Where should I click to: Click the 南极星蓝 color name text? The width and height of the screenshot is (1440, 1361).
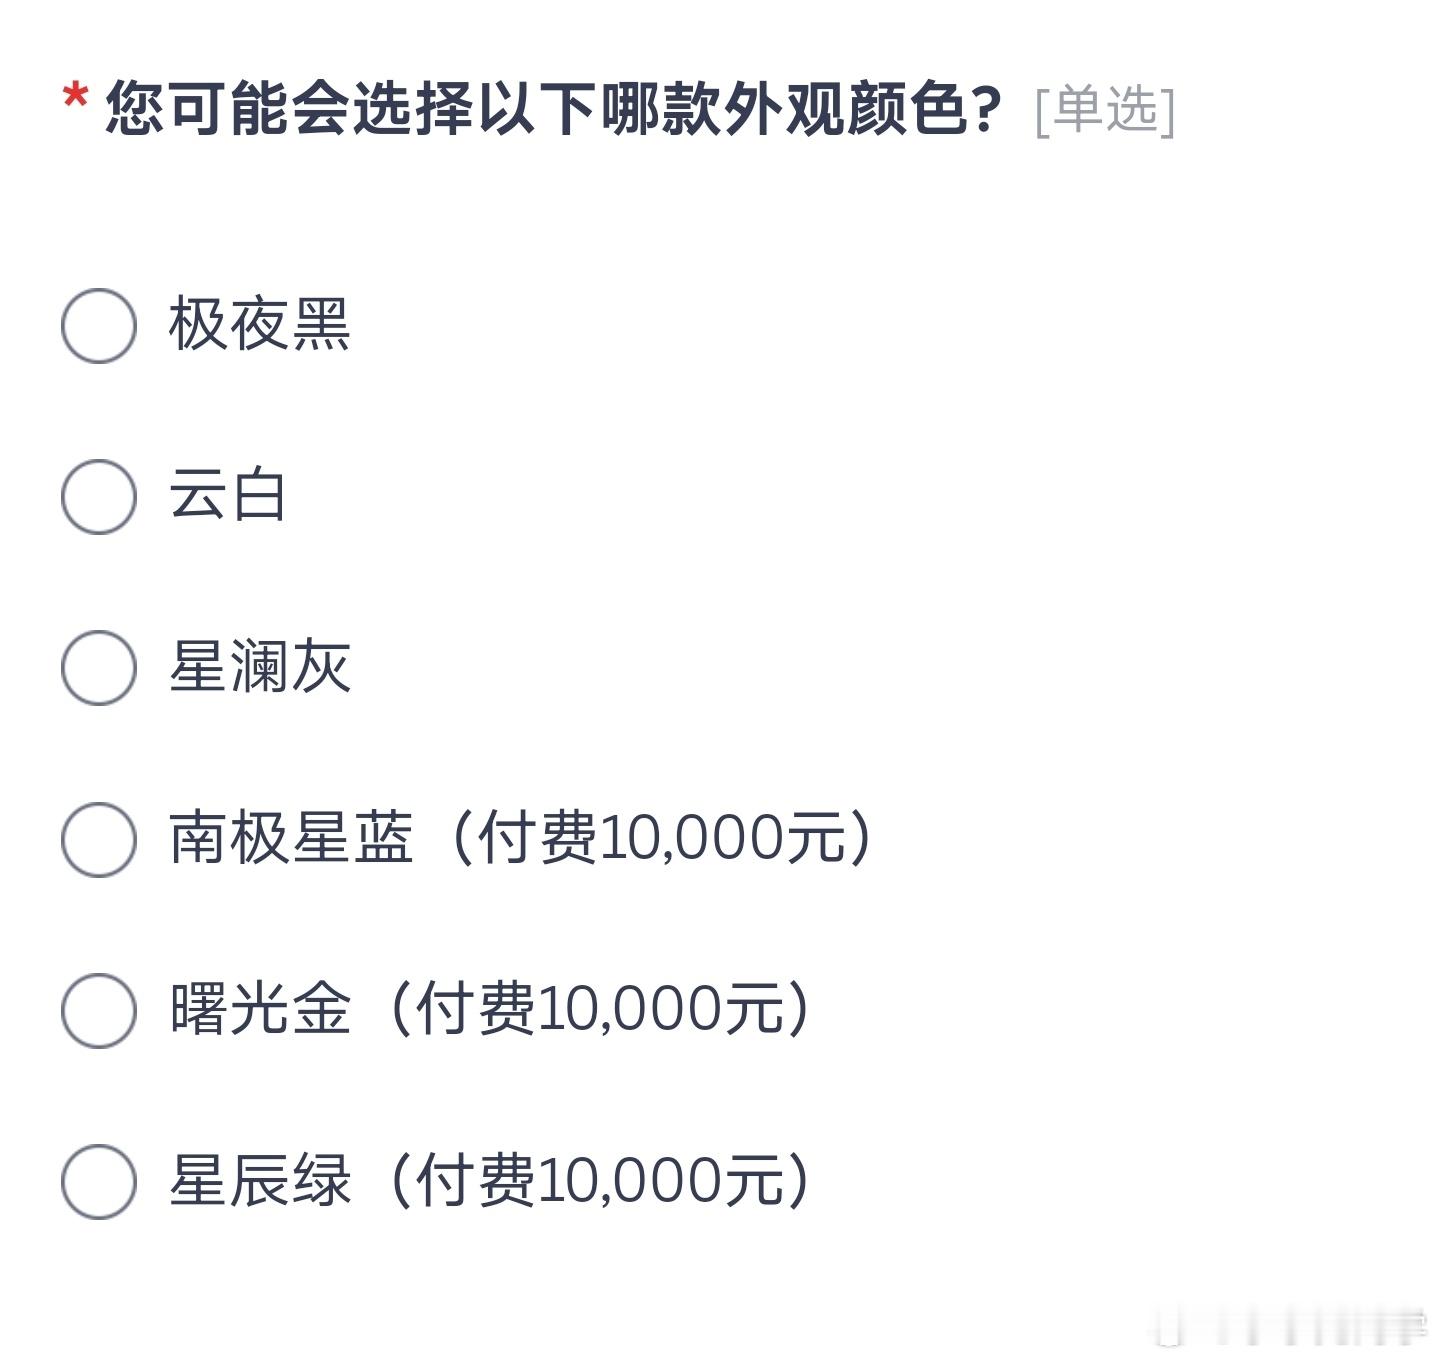tap(291, 838)
